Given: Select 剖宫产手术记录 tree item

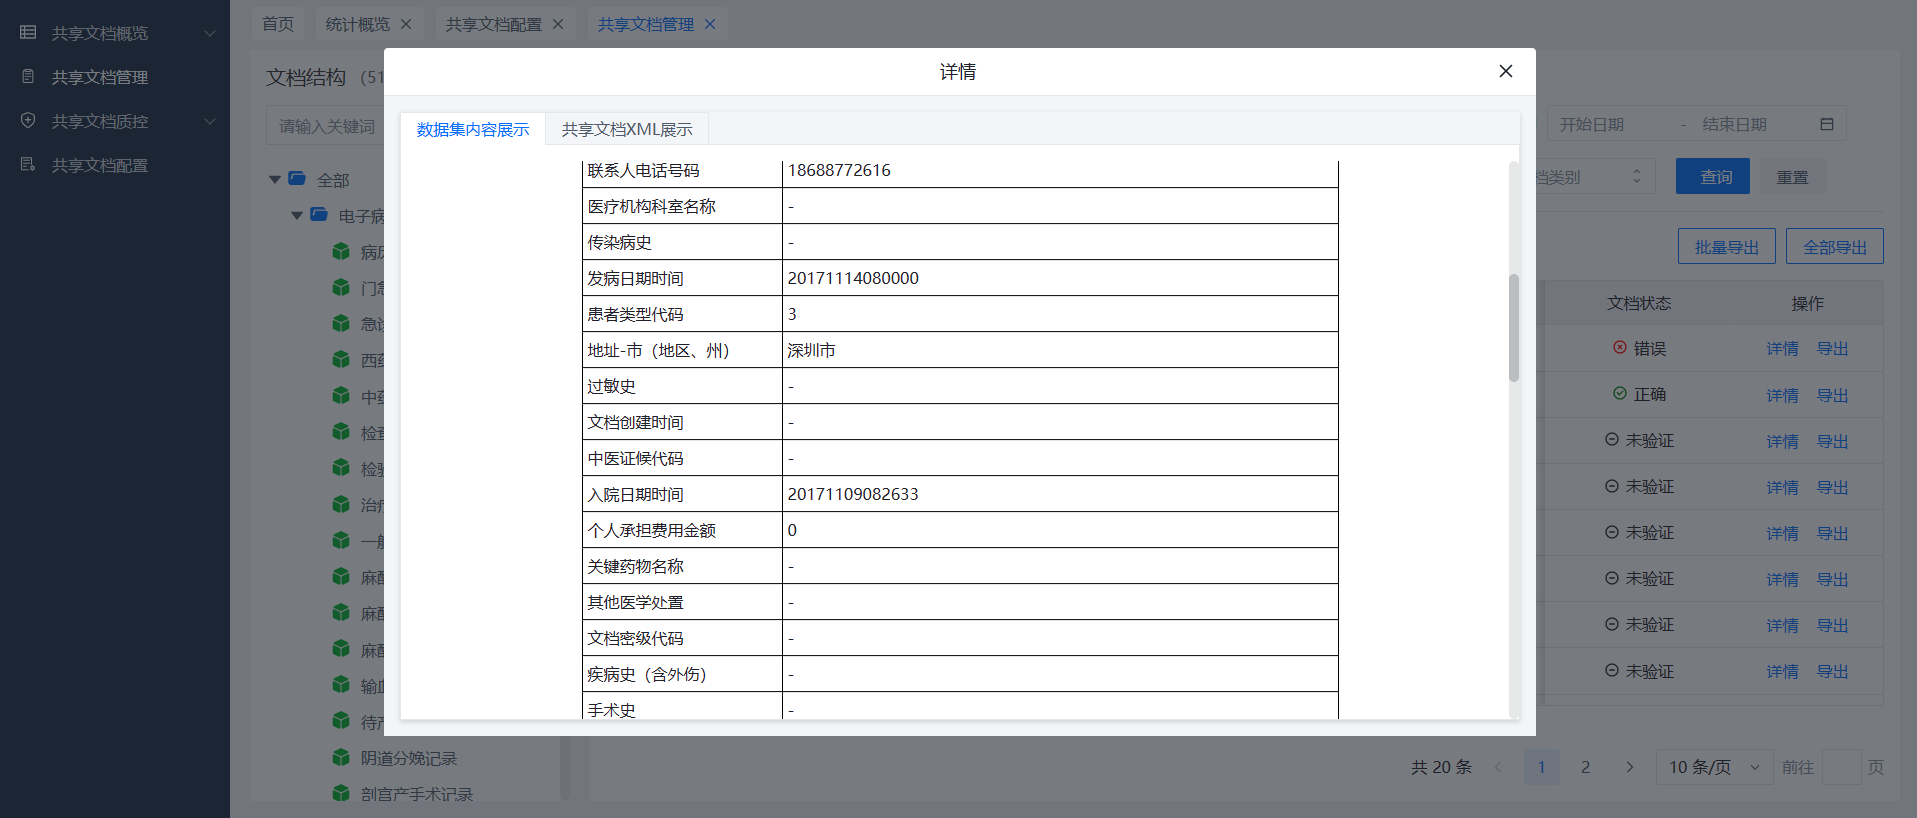Looking at the screenshot, I should click(x=417, y=794).
